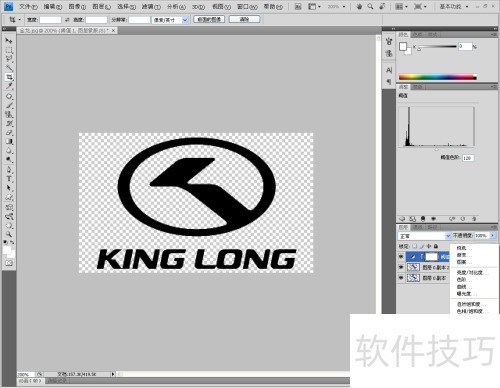The height and width of the screenshot is (388, 500).
Task: Click the Rotate View tool in application bar
Action: (382, 6)
